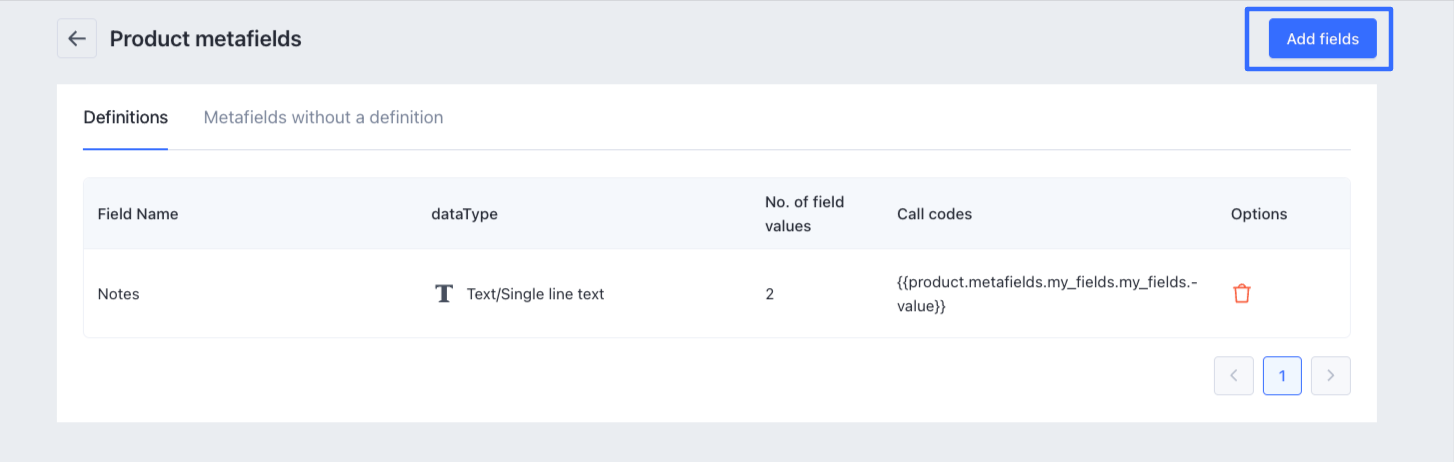Open Metafields without a definition tab
Viewport: 1454px width, 462px height.
pos(323,118)
